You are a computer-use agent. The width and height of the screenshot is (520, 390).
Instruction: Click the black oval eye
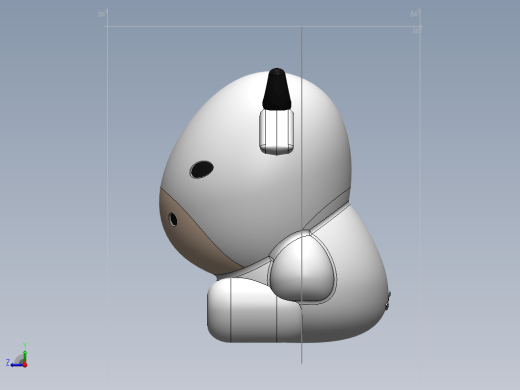202,169
